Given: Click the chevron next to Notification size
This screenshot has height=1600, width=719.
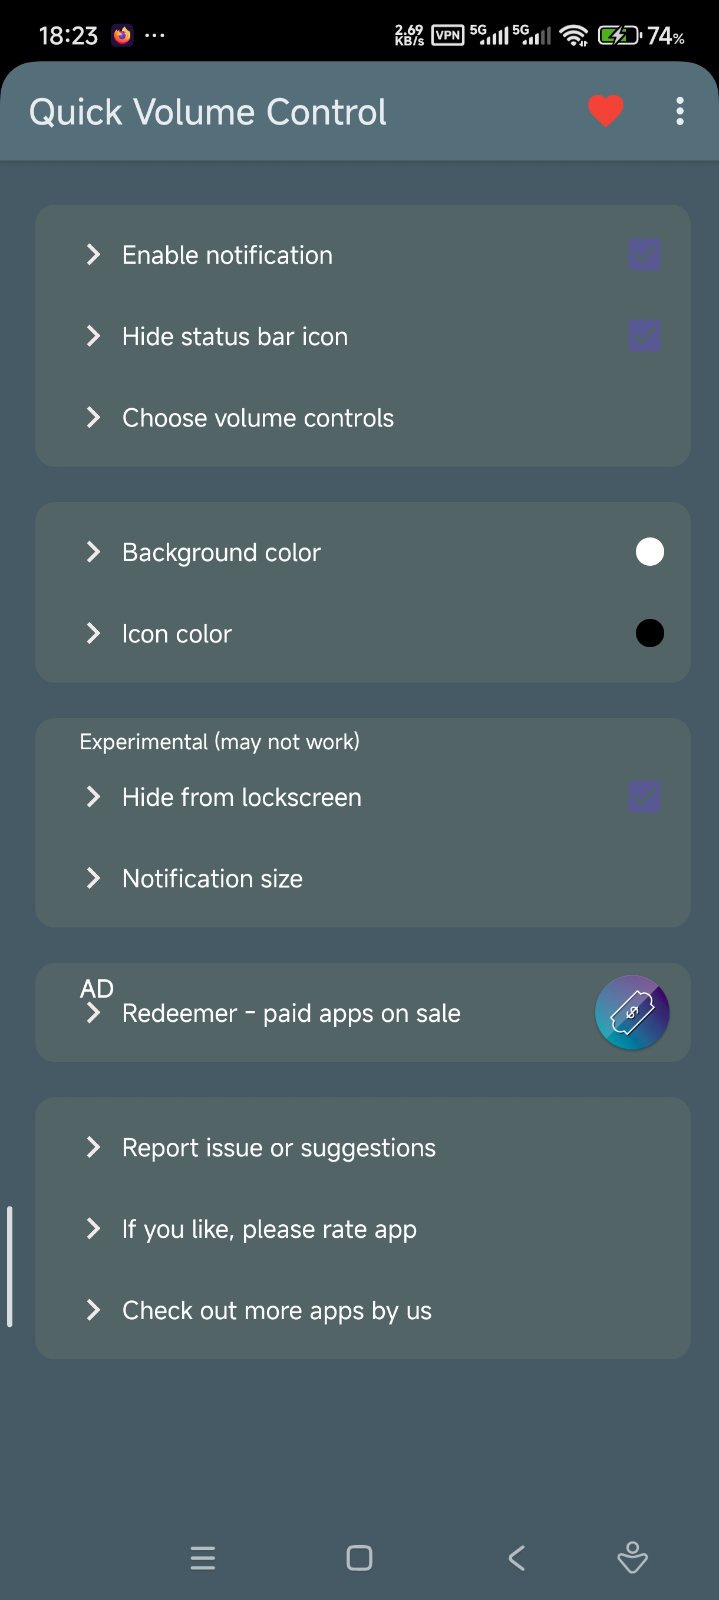Looking at the screenshot, I should [93, 878].
